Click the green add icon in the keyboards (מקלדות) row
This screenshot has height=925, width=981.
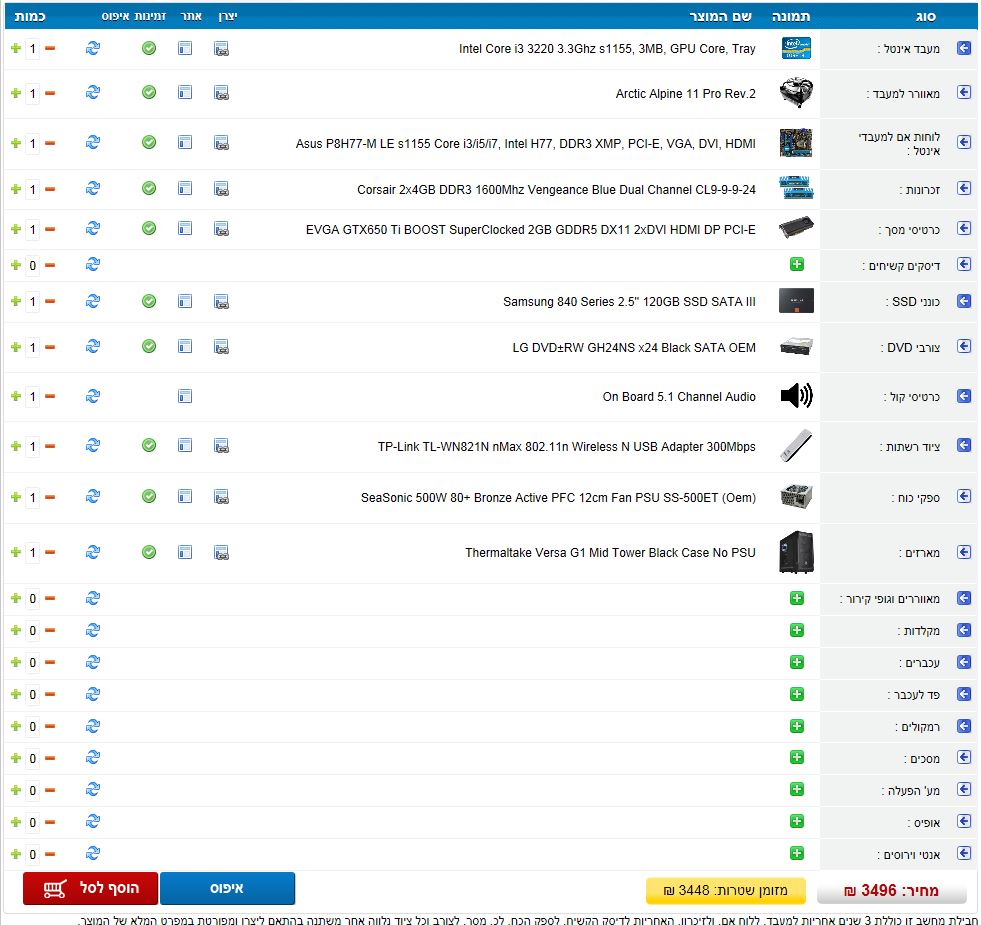click(797, 630)
